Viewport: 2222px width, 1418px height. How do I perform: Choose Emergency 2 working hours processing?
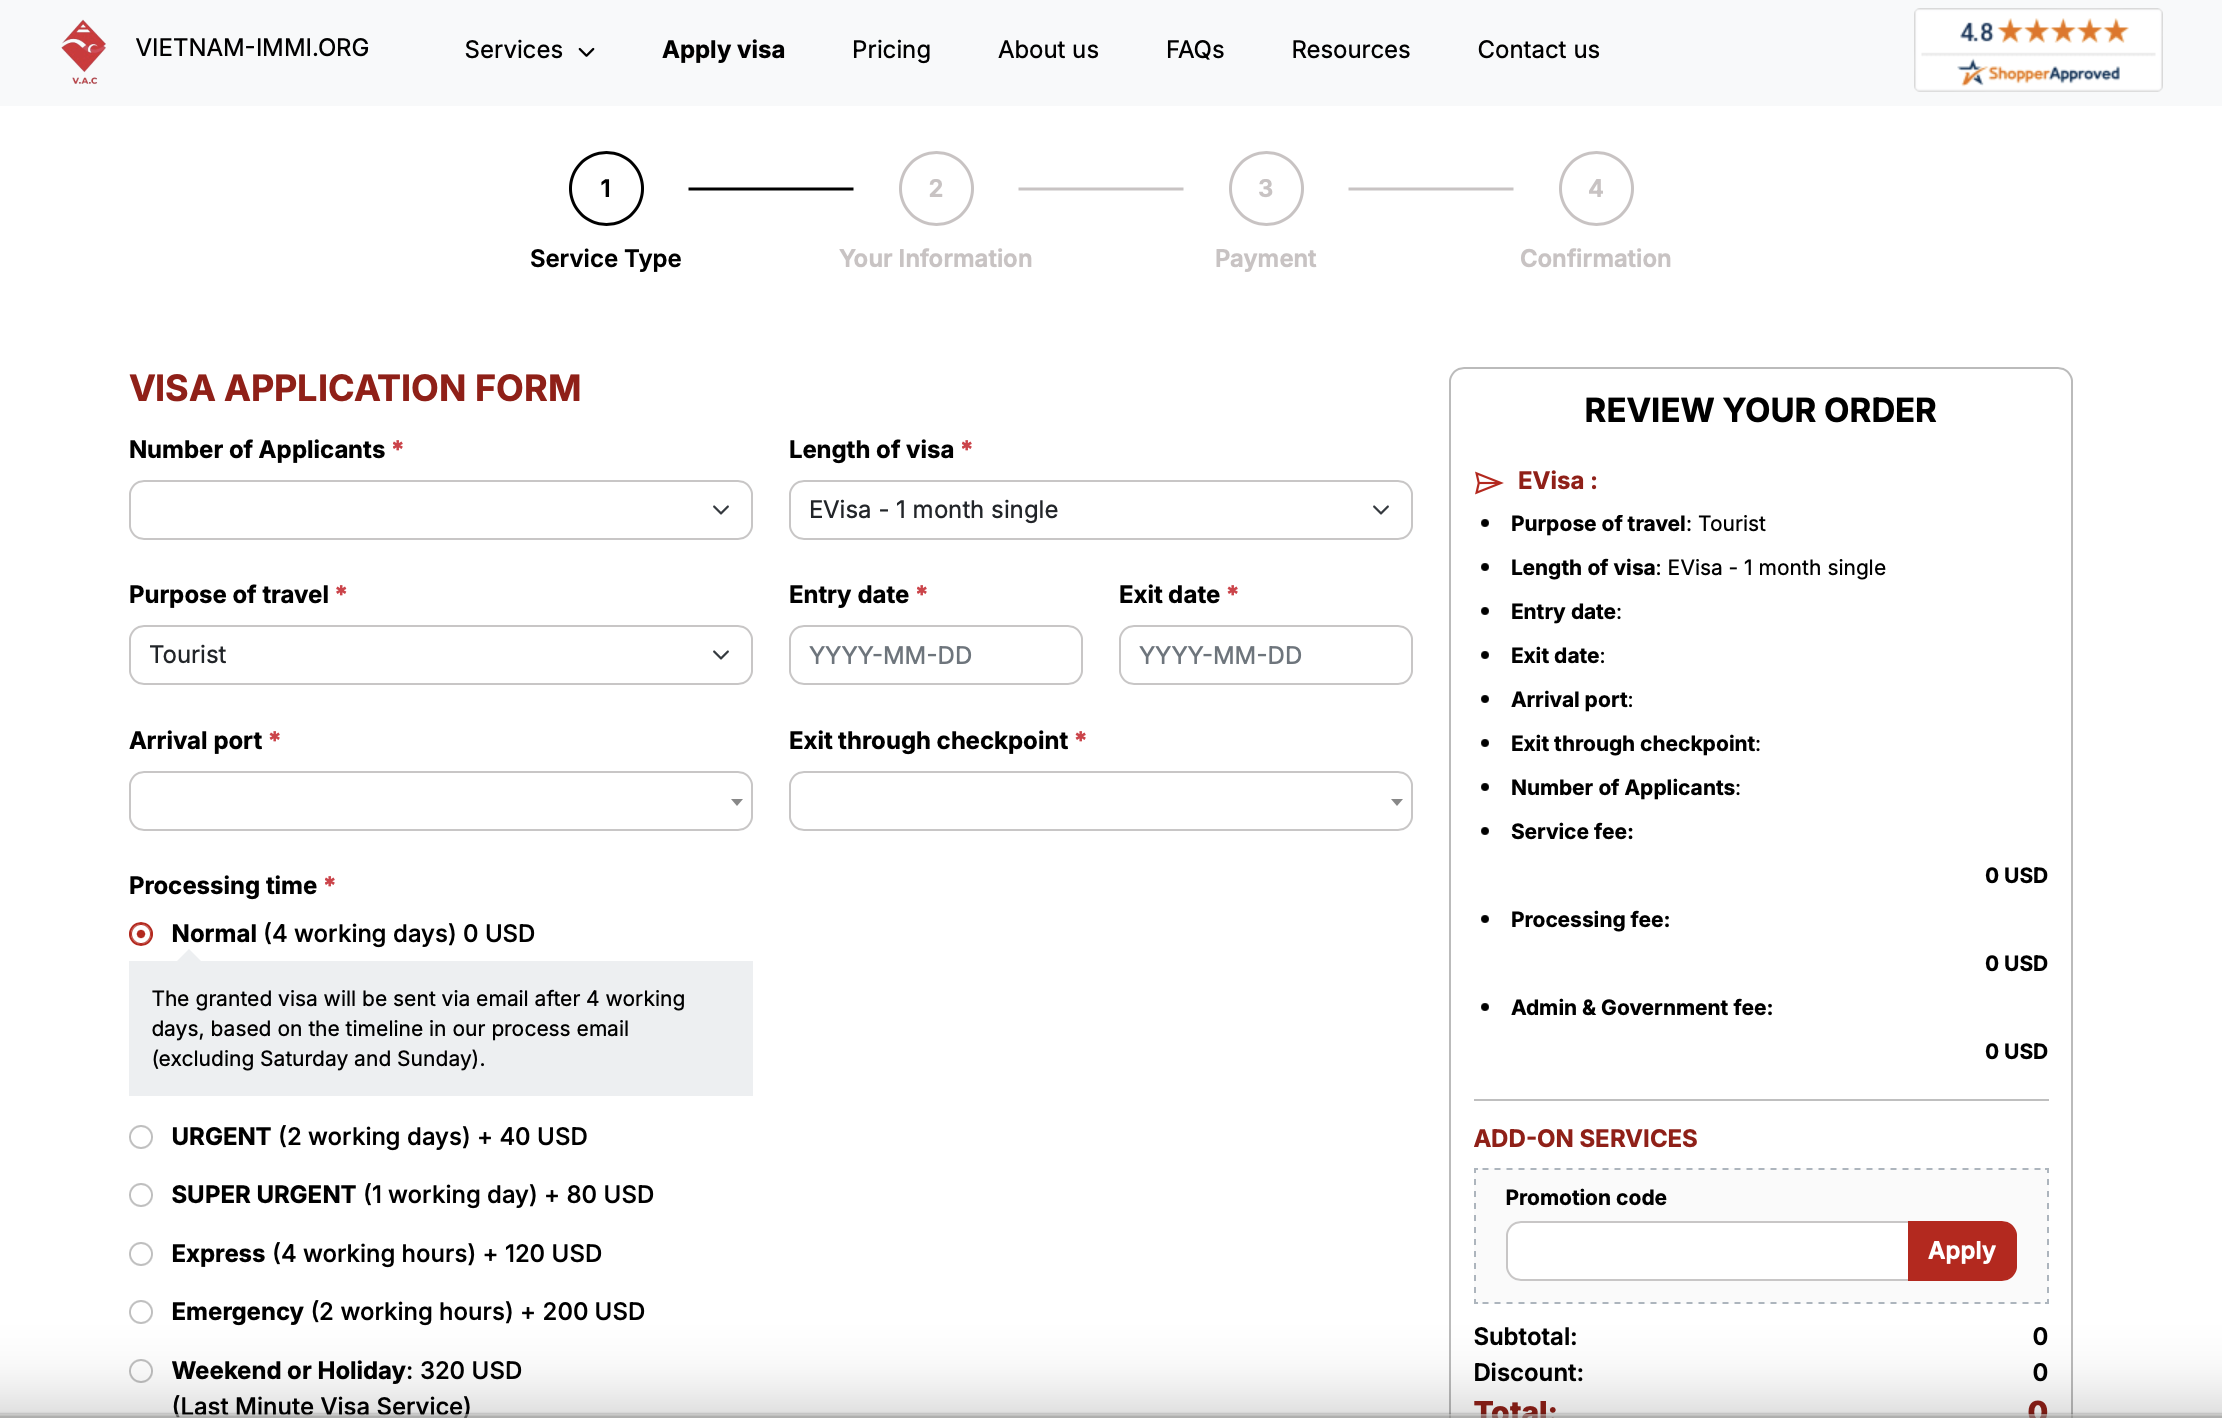click(141, 1312)
